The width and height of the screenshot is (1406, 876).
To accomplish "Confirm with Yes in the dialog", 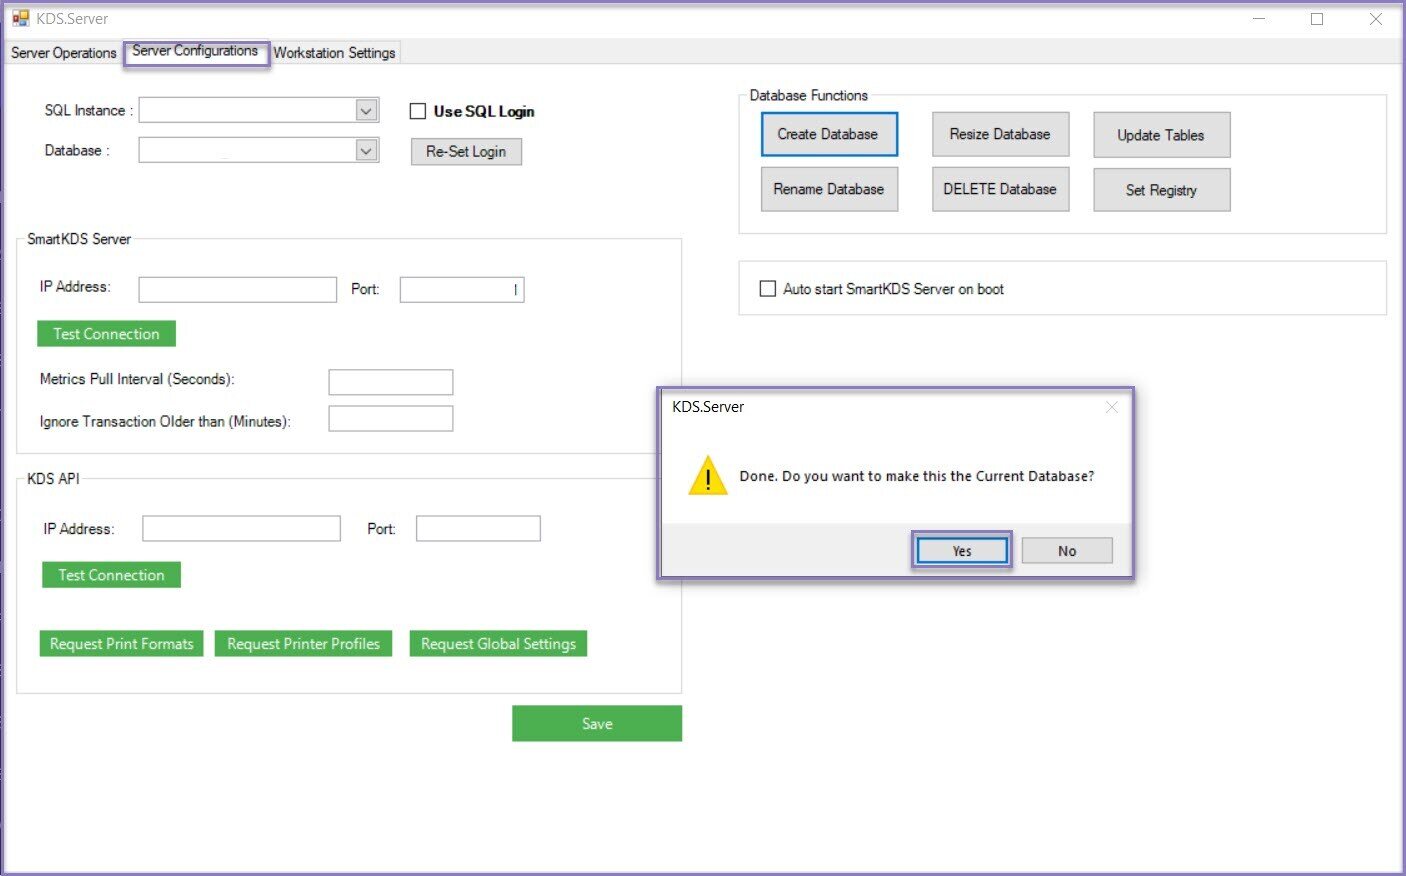I will pos(961,551).
